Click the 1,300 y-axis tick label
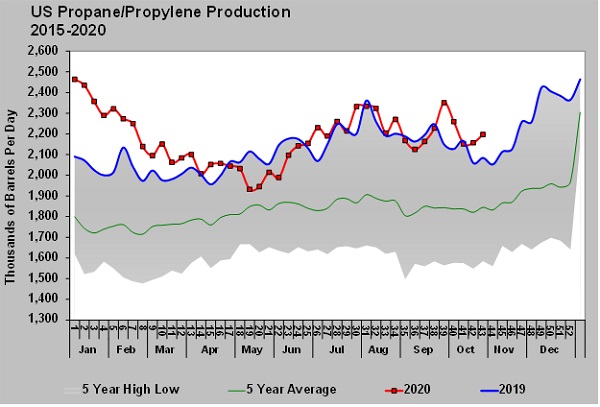The height and width of the screenshot is (407, 600). (43, 319)
